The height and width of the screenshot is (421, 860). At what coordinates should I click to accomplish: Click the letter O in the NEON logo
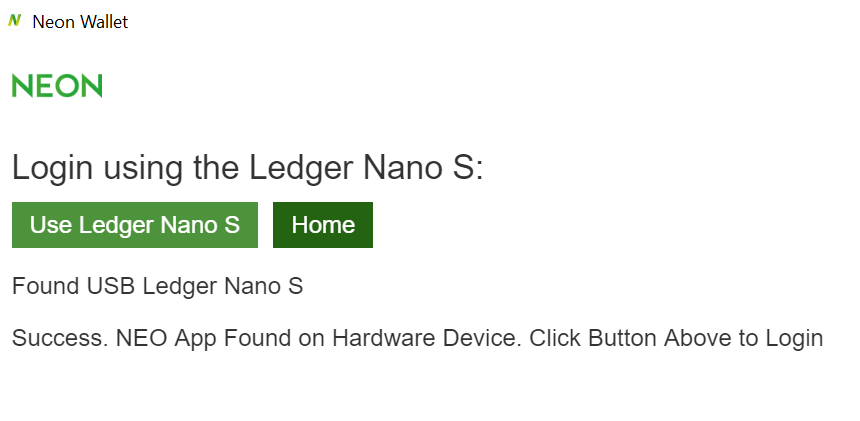tap(68, 86)
